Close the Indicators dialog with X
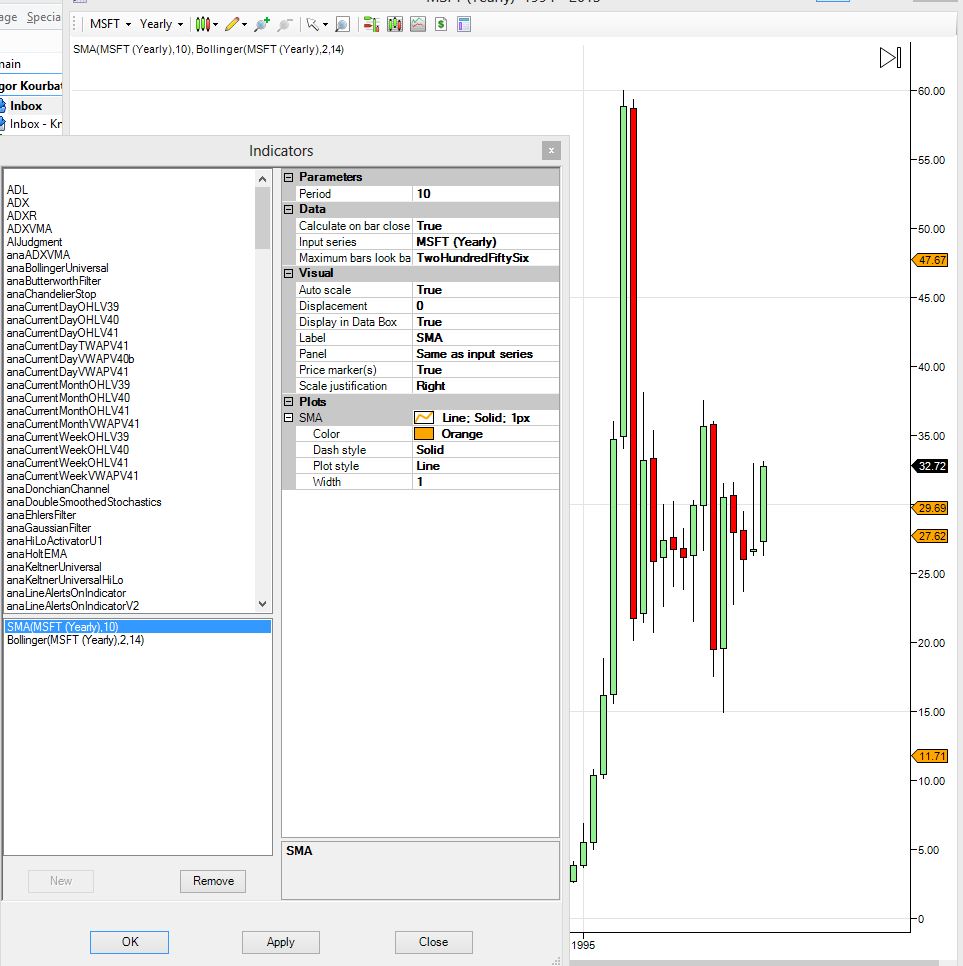The image size is (963, 966). 551,150
